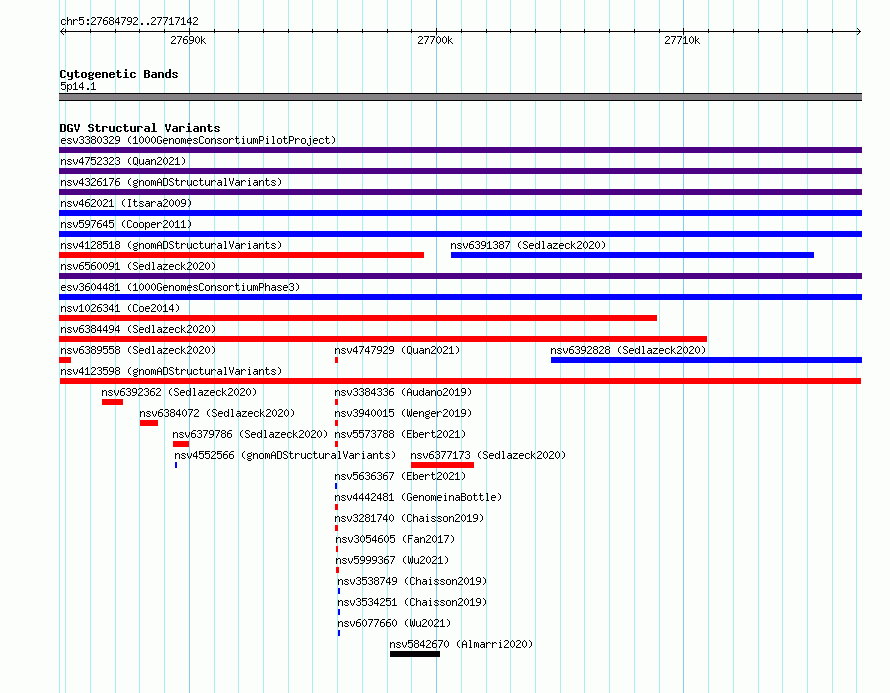Click the 27710k ruler mark
The image size is (890, 693).
point(682,40)
